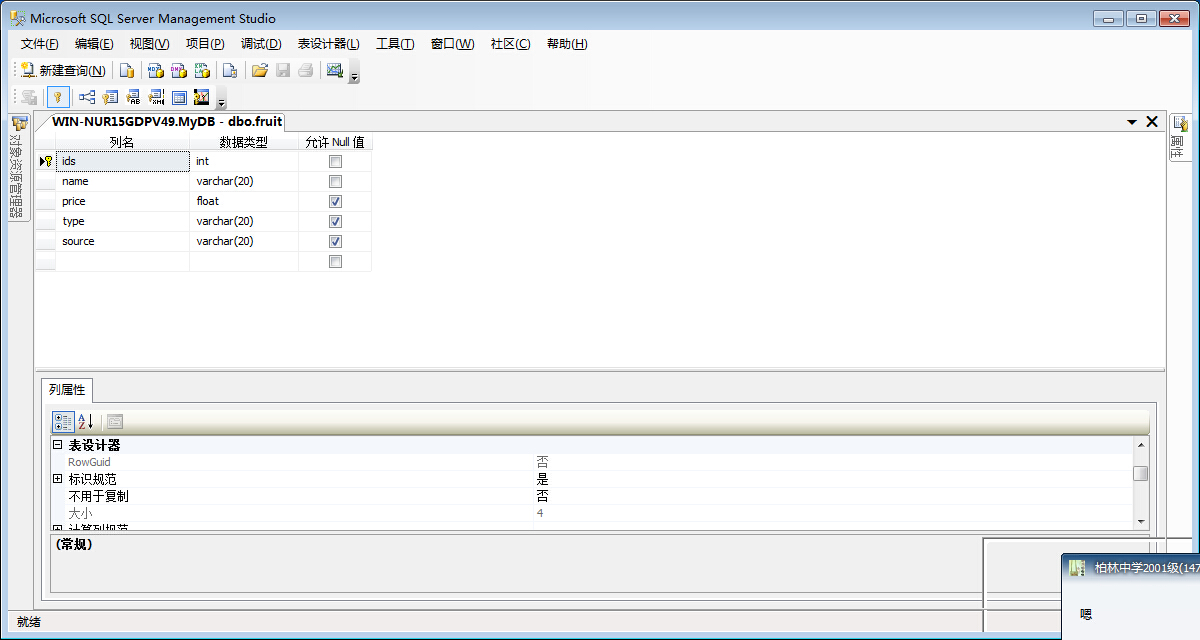Open the Relationships icon
The image size is (1200, 640).
pos(87,97)
